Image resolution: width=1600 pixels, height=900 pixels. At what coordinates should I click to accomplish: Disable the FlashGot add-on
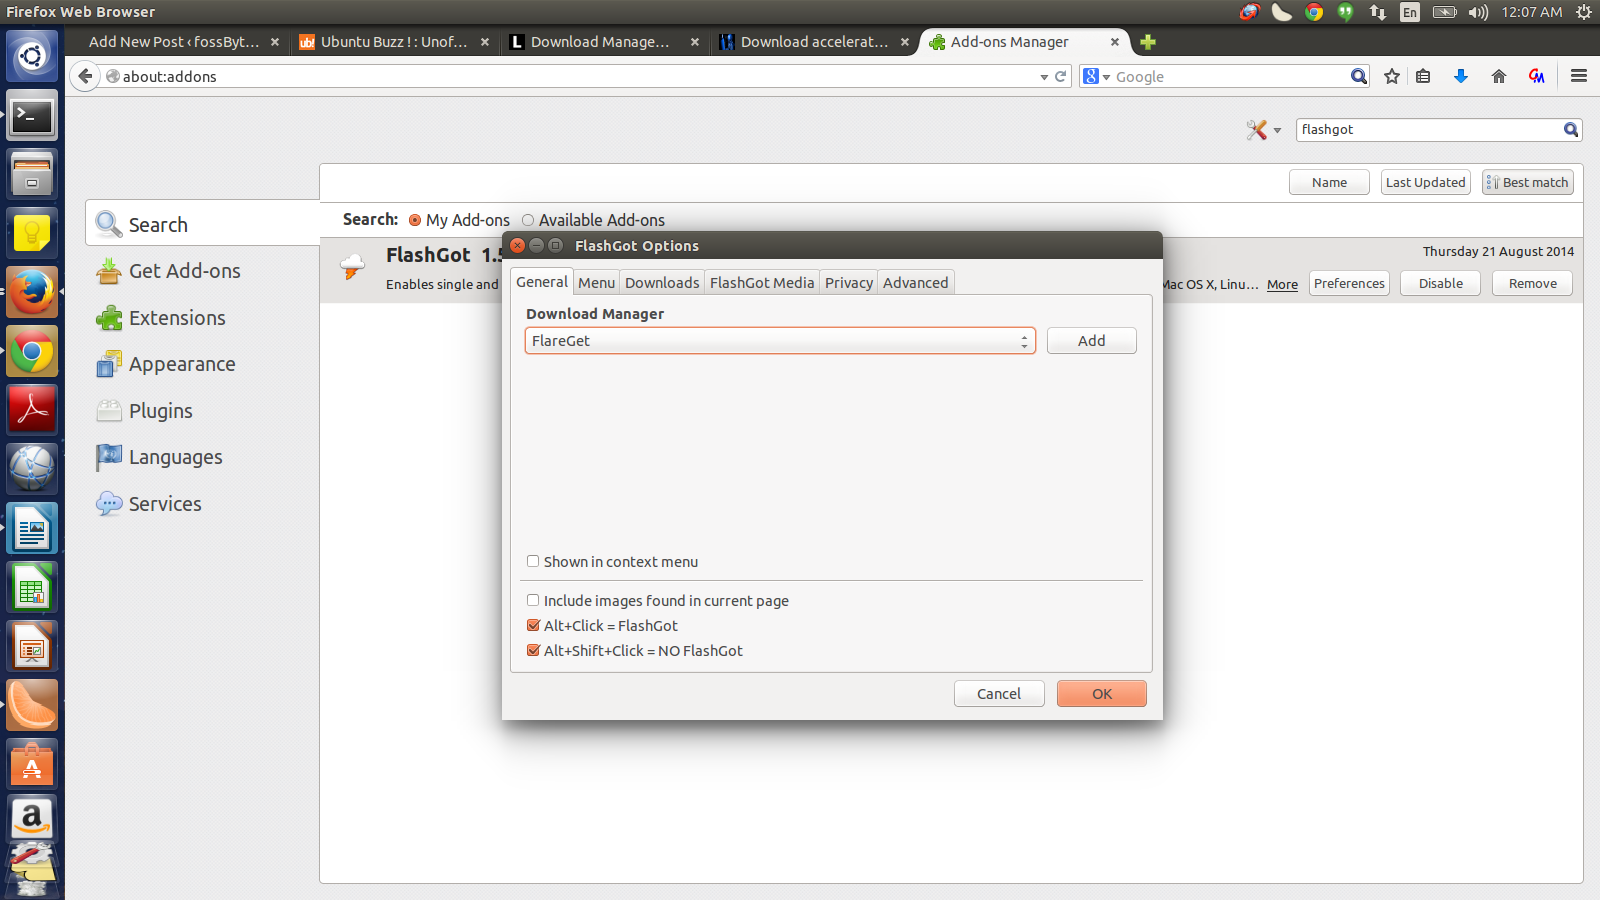pos(1441,284)
